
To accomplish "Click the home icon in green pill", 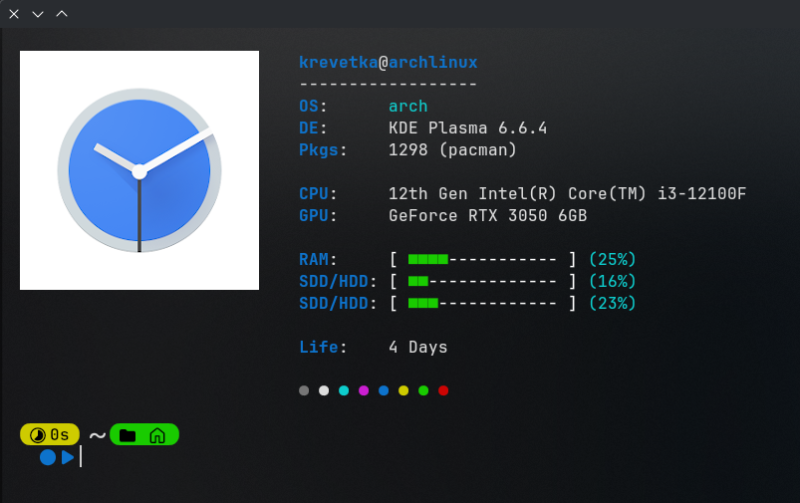I will click(x=157, y=435).
